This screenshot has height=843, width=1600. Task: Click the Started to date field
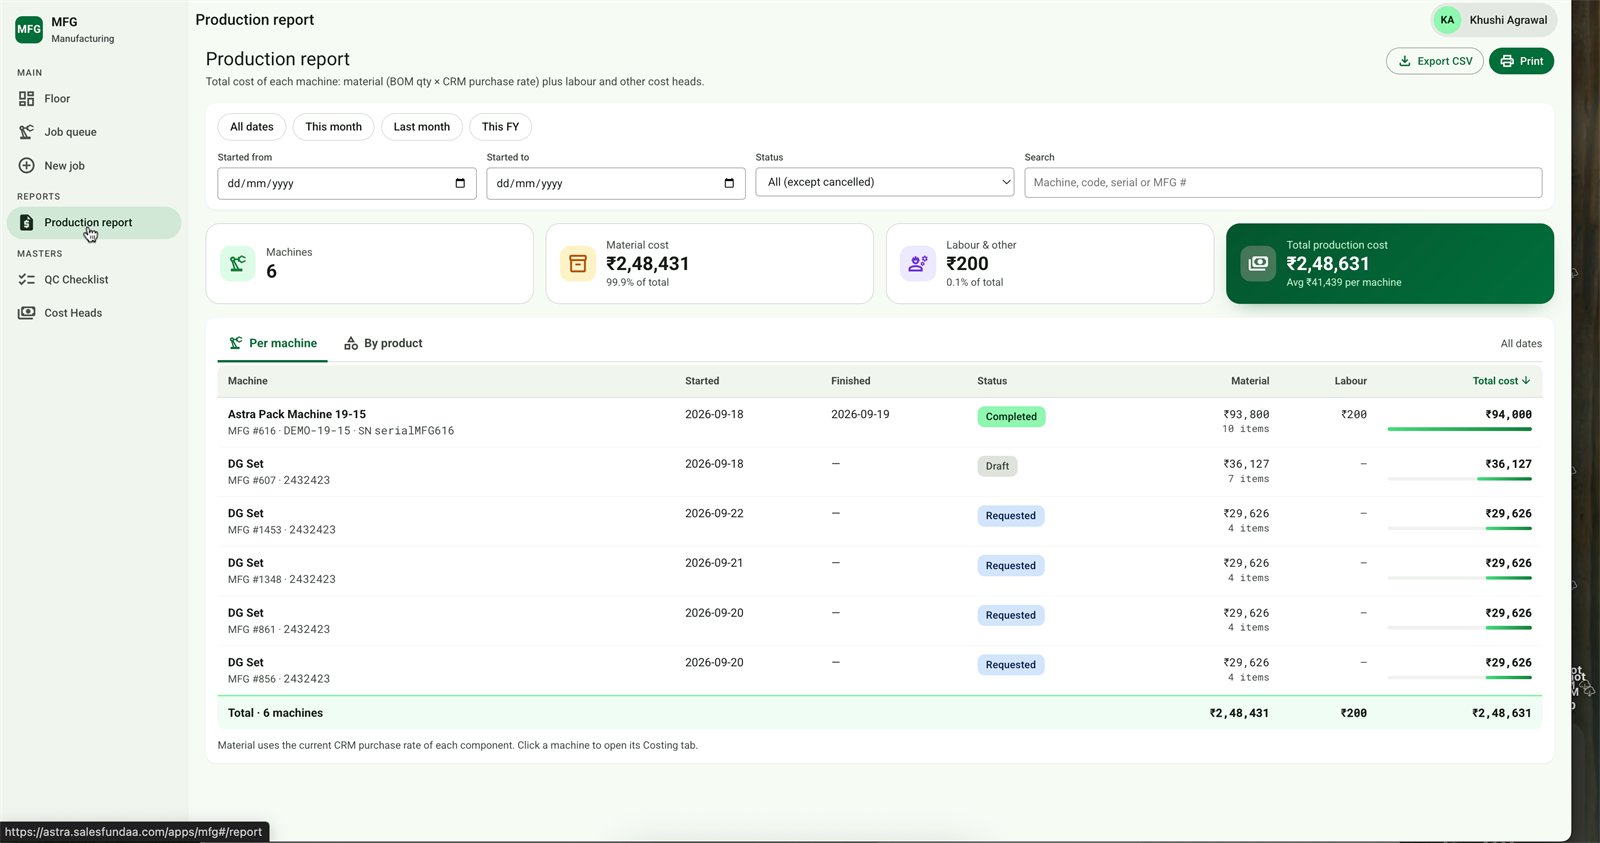(x=616, y=183)
